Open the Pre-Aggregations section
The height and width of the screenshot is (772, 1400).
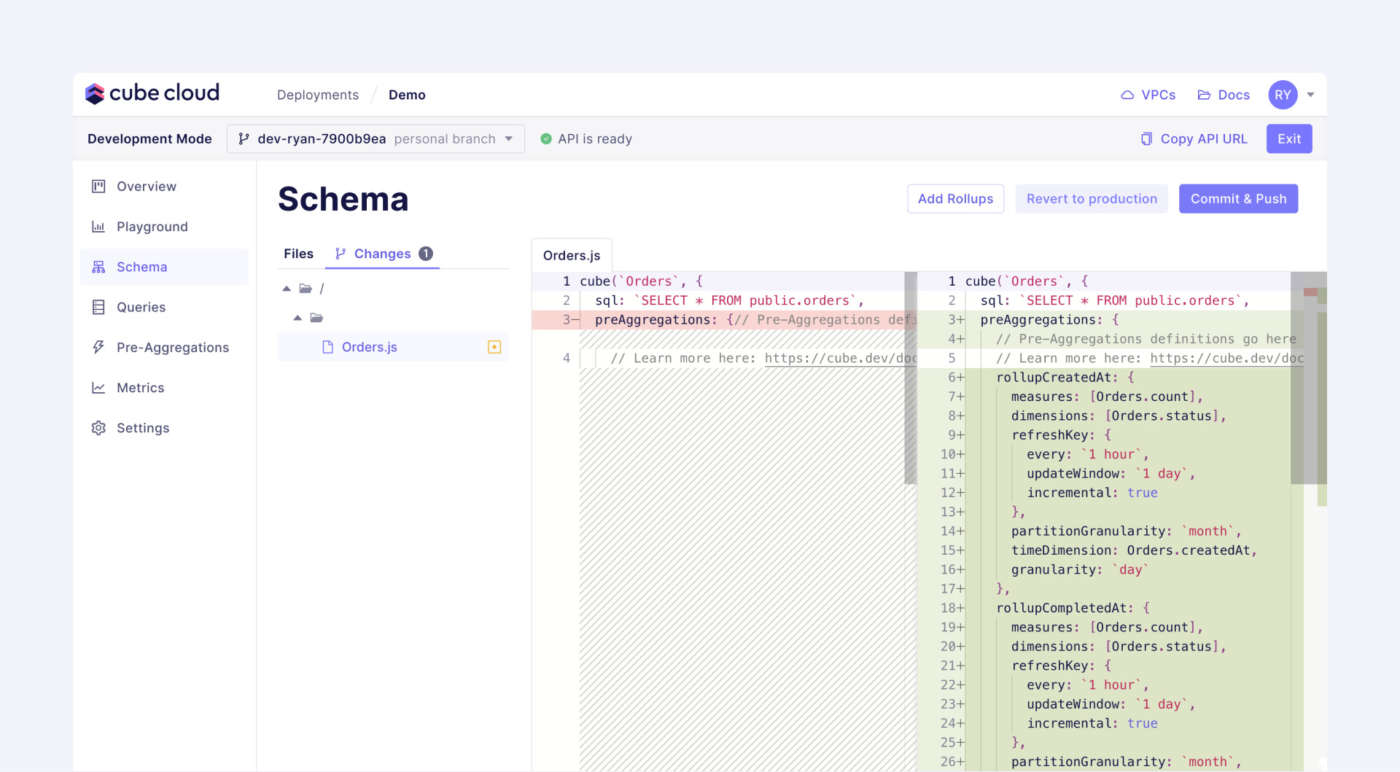coord(172,348)
